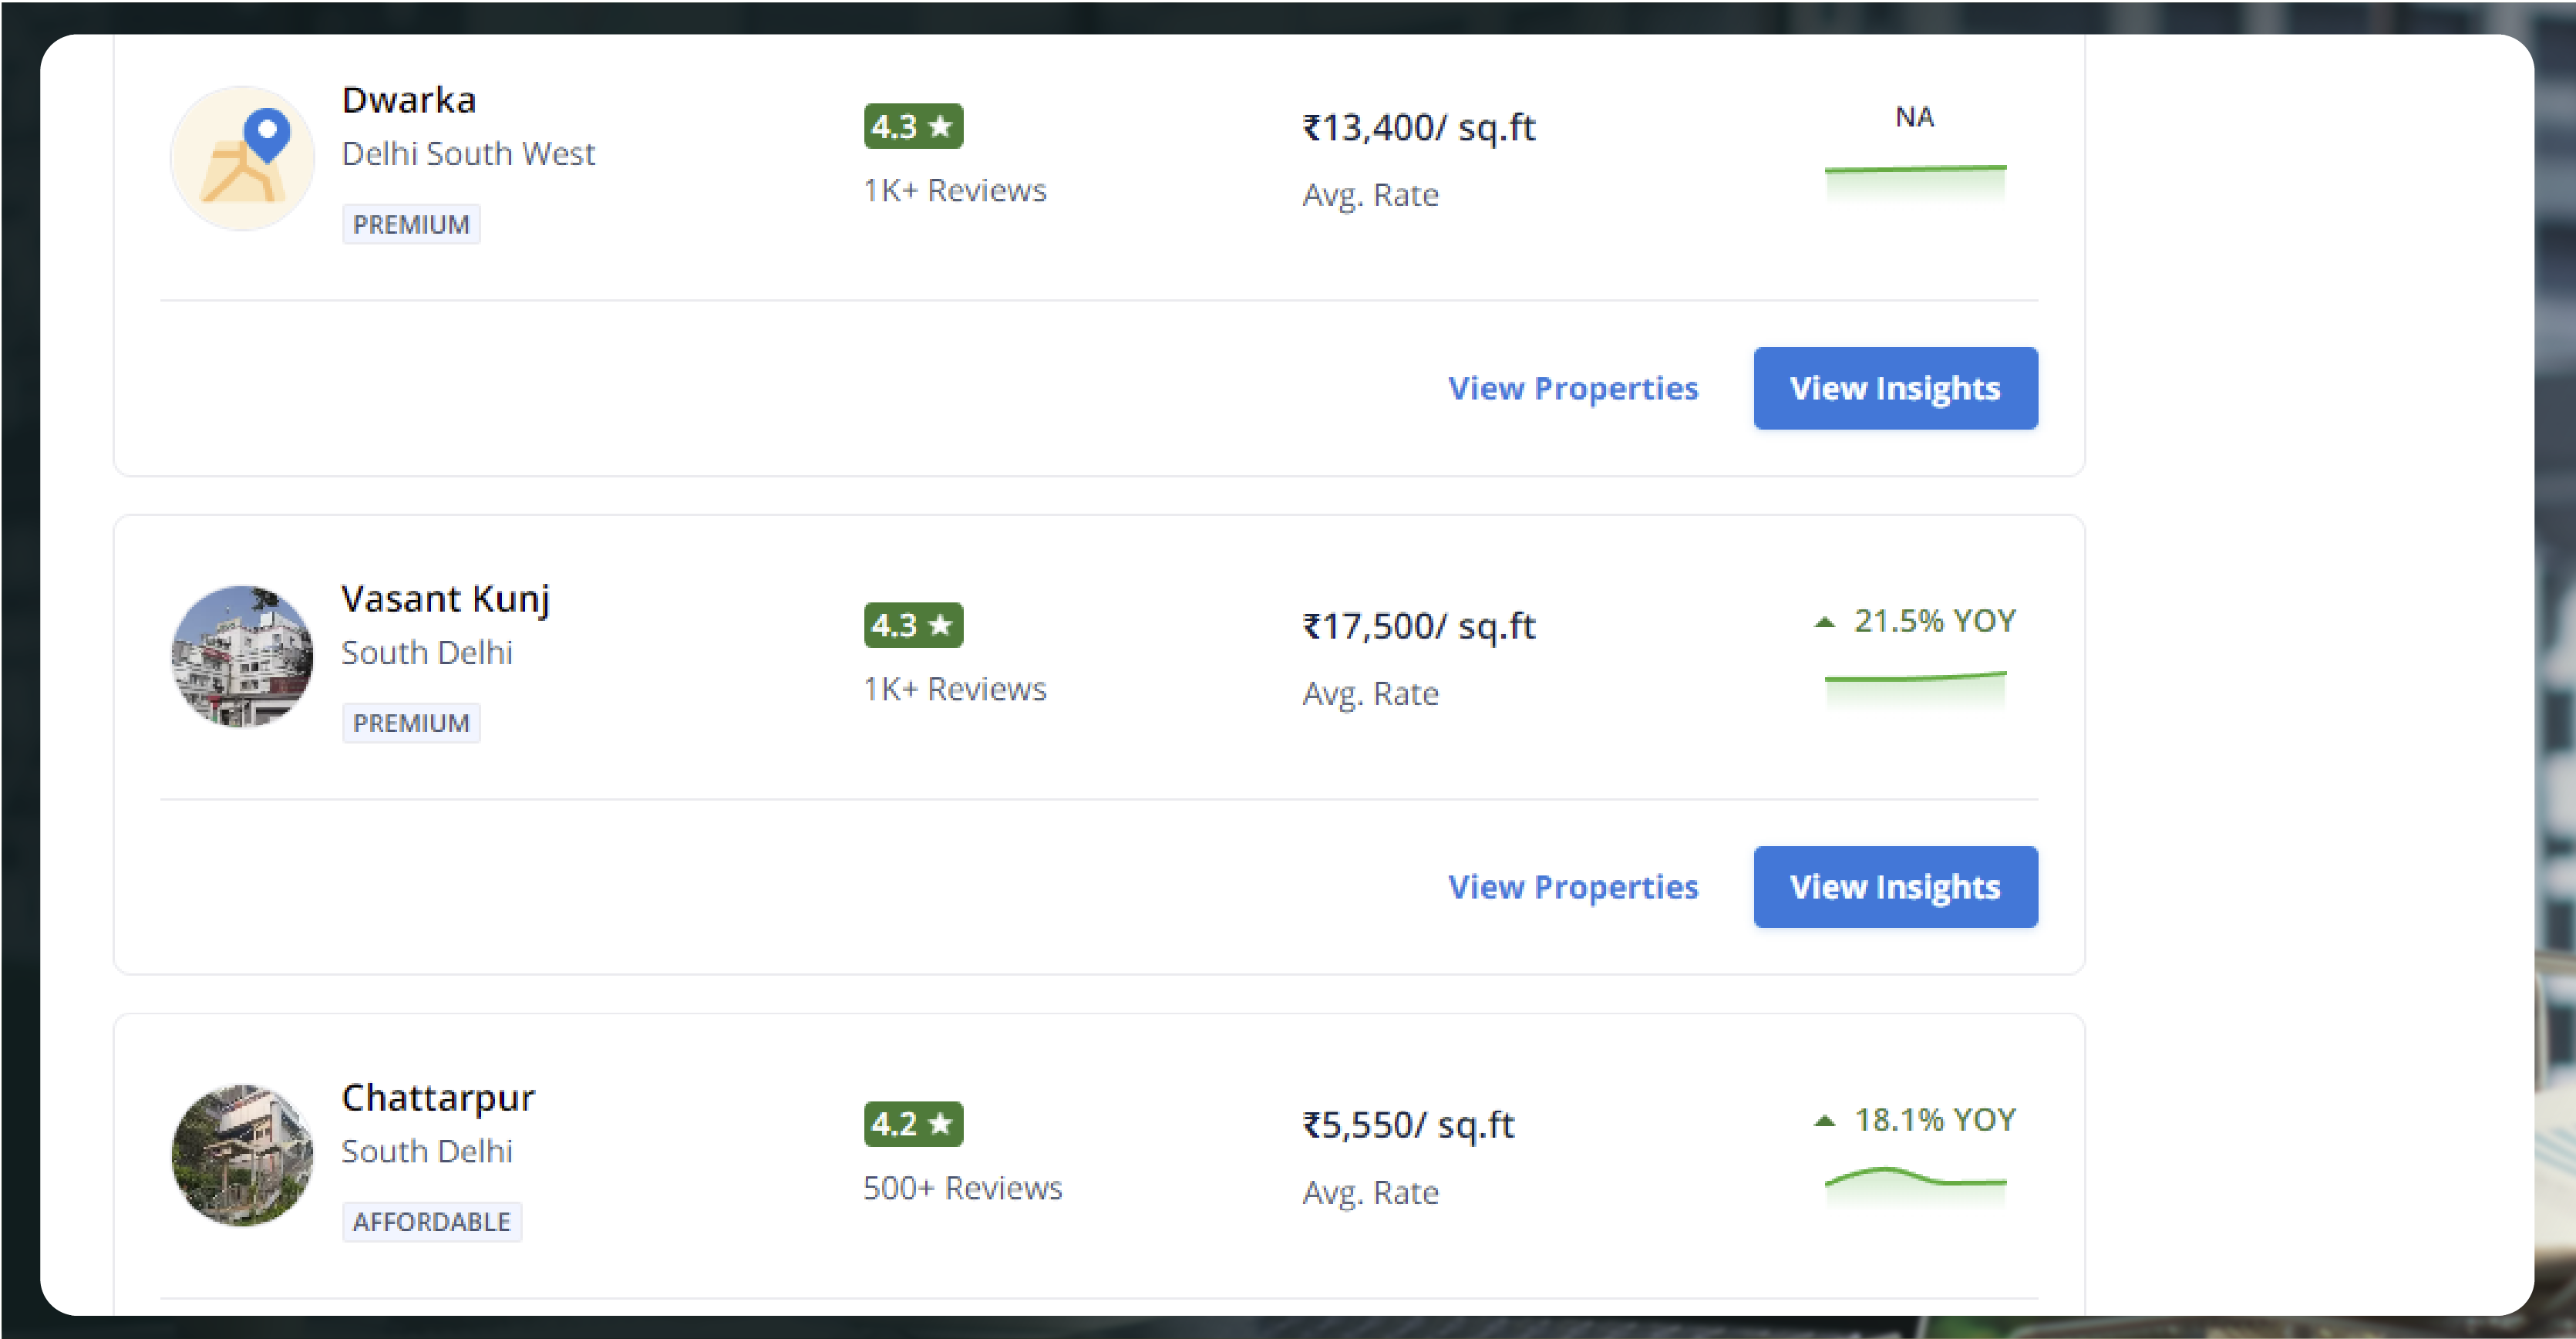Click the Dwarka price trend sparkline
Viewport: 2576px width, 1339px height.
(x=1915, y=180)
